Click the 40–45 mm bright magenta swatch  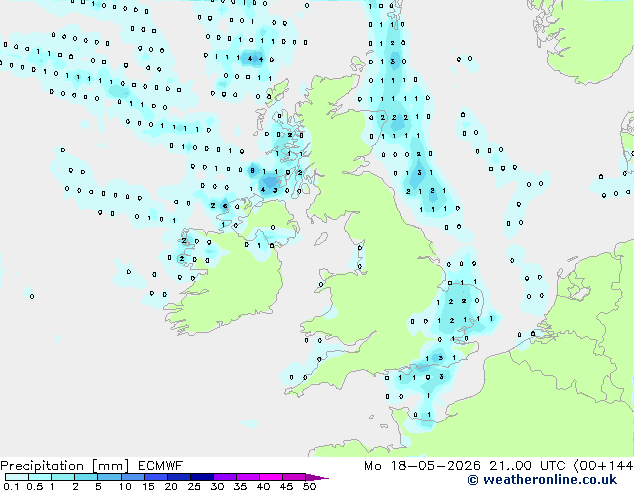click(271, 477)
